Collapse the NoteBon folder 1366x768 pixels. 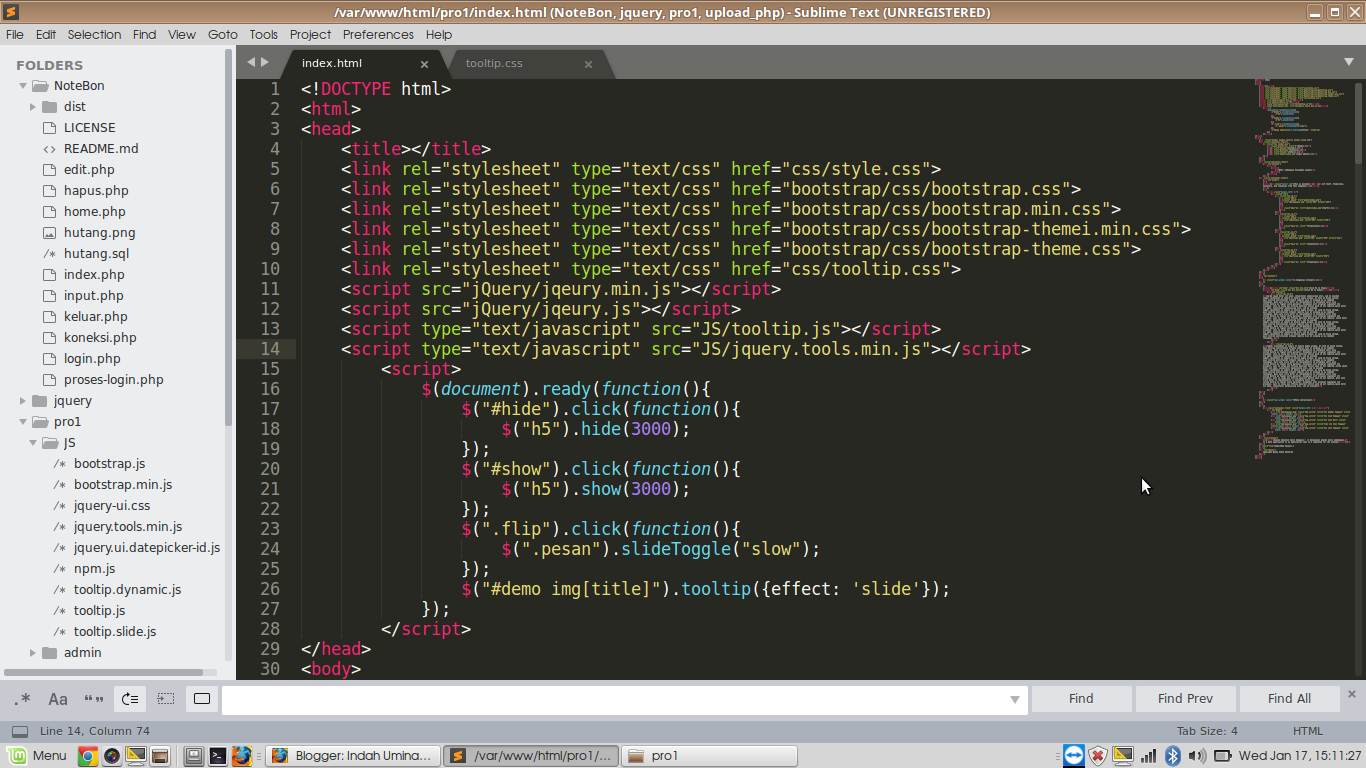[23, 86]
